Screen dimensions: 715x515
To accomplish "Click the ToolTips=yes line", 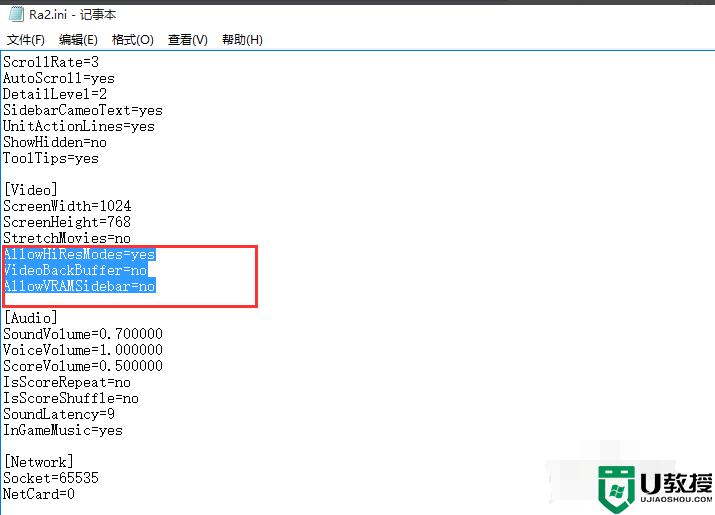I will pos(51,158).
